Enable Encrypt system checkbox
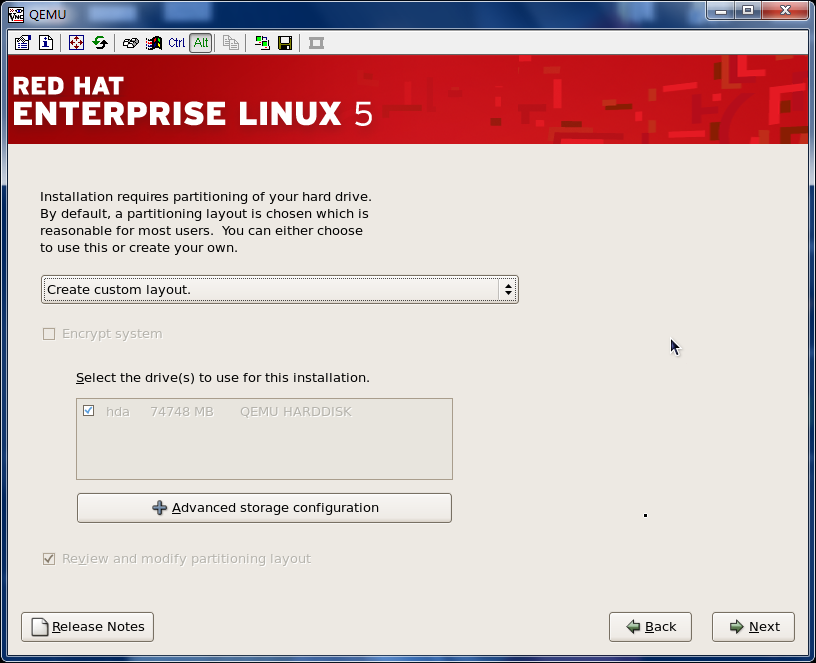Screen dimensions: 816x663 coord(49,334)
